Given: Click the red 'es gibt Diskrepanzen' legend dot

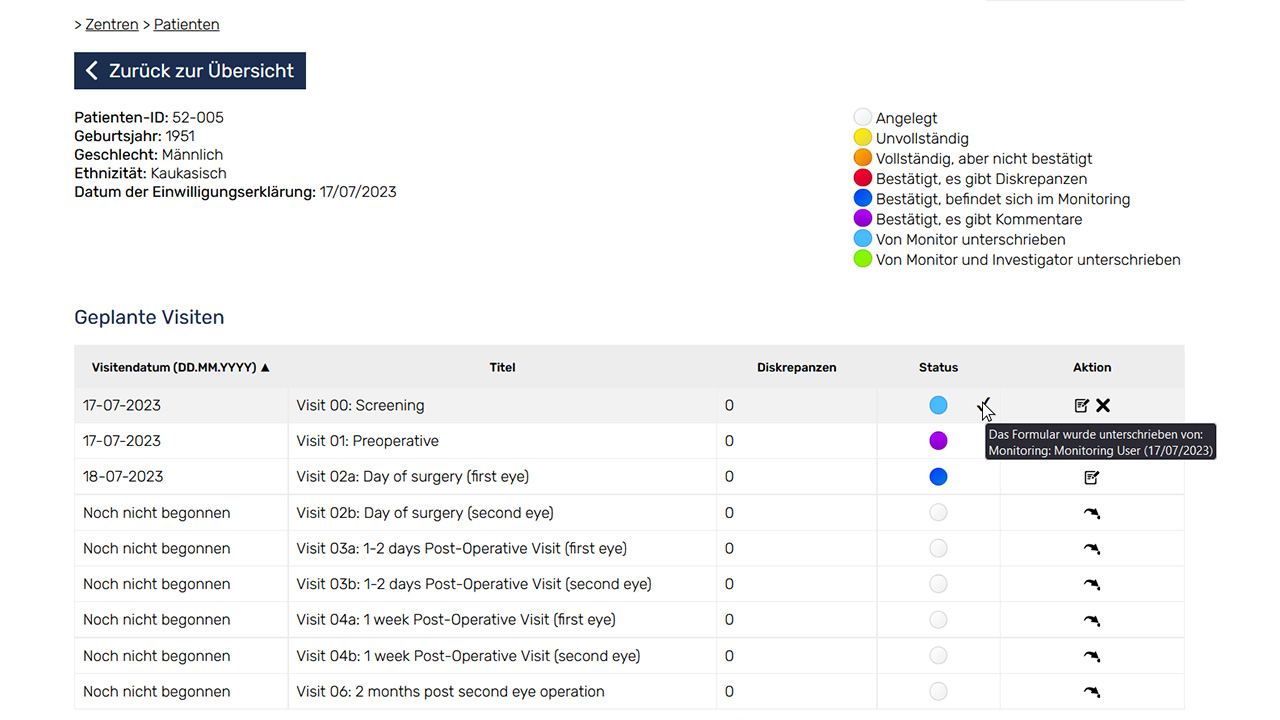Looking at the screenshot, I should [x=863, y=179].
